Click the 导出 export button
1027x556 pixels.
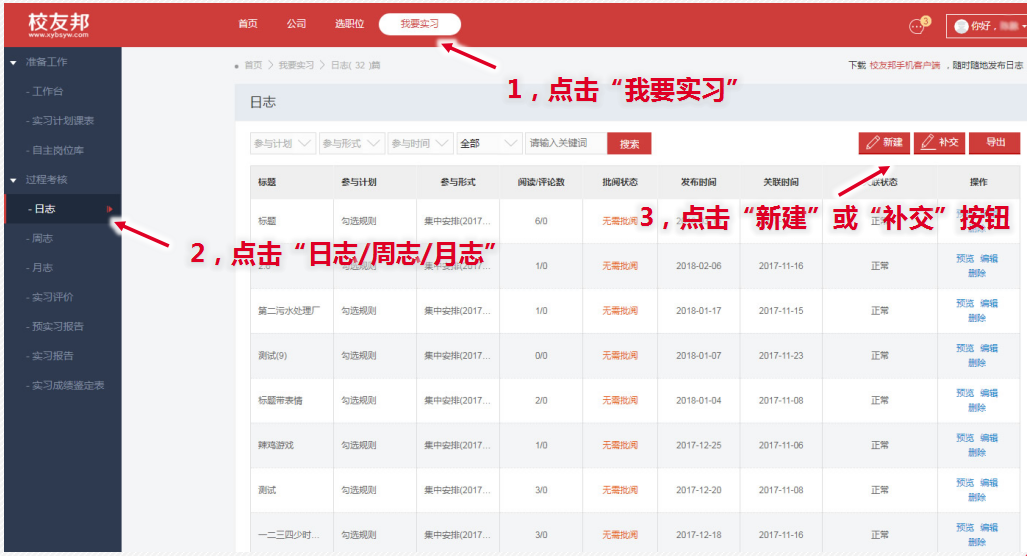pyautogui.click(x=995, y=143)
